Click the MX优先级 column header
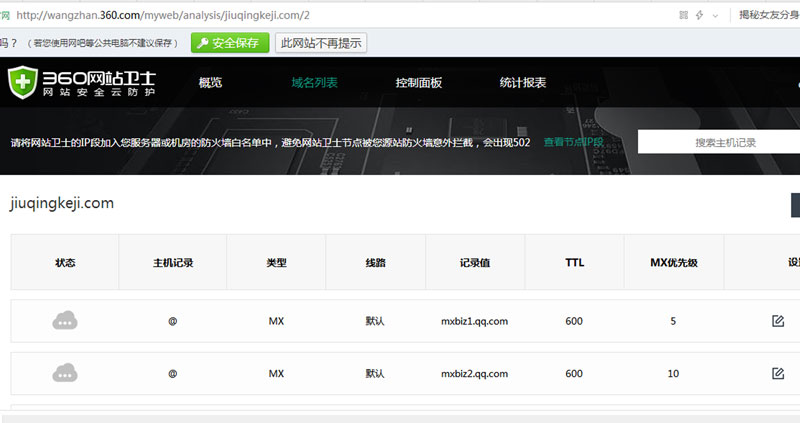The image size is (800, 423). tap(673, 263)
